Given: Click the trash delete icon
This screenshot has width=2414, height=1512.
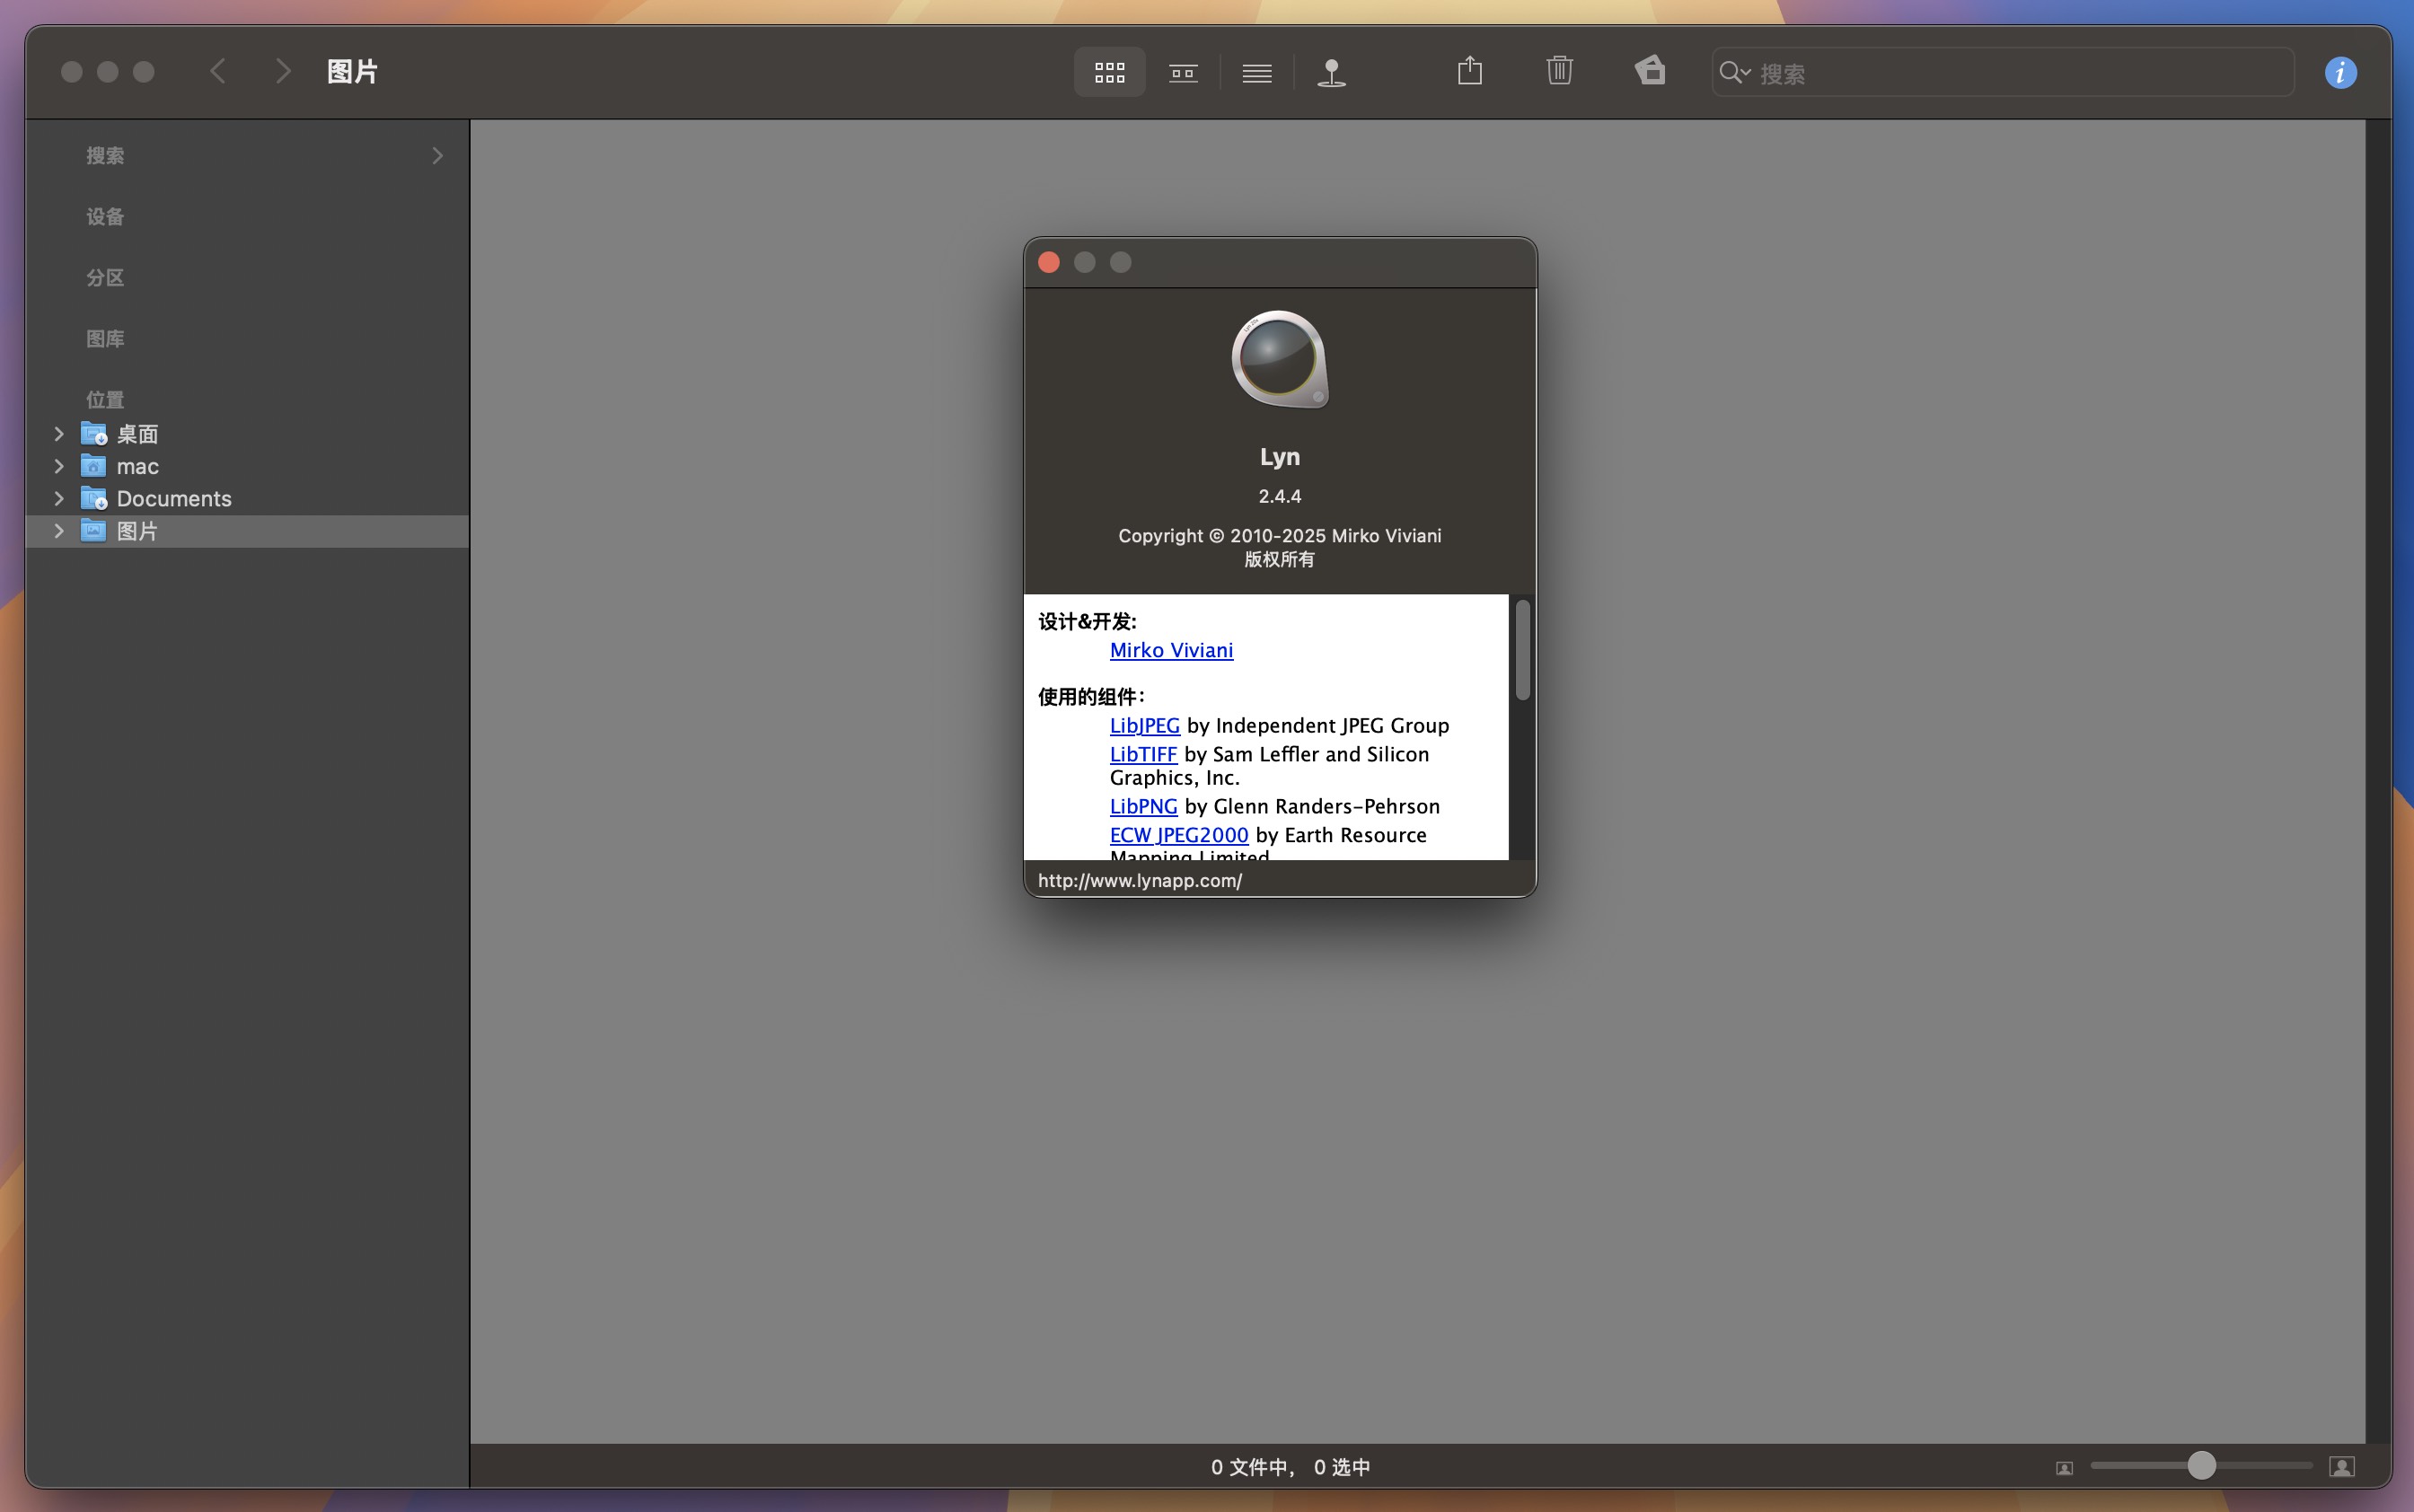Looking at the screenshot, I should [1559, 72].
